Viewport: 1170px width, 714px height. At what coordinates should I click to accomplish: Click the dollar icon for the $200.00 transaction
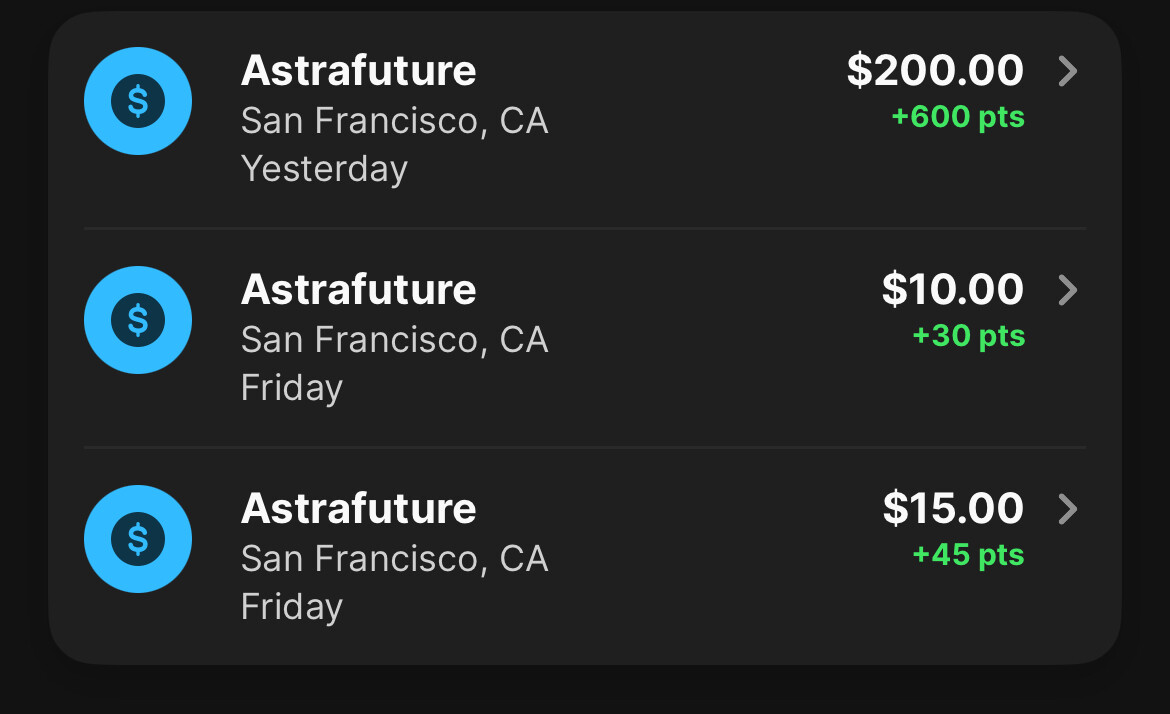[x=138, y=101]
